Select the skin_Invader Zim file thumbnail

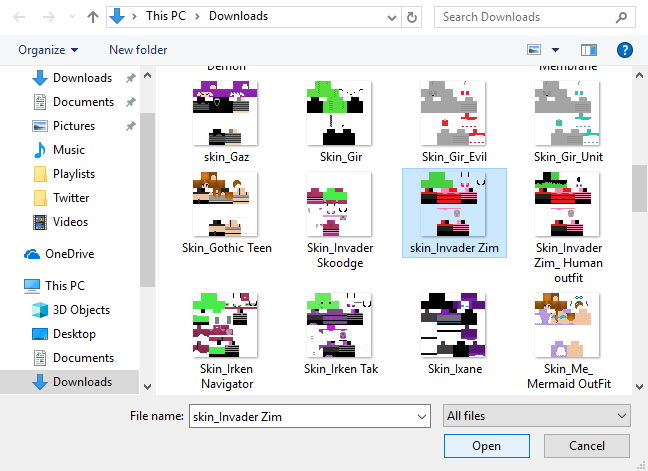(x=453, y=204)
